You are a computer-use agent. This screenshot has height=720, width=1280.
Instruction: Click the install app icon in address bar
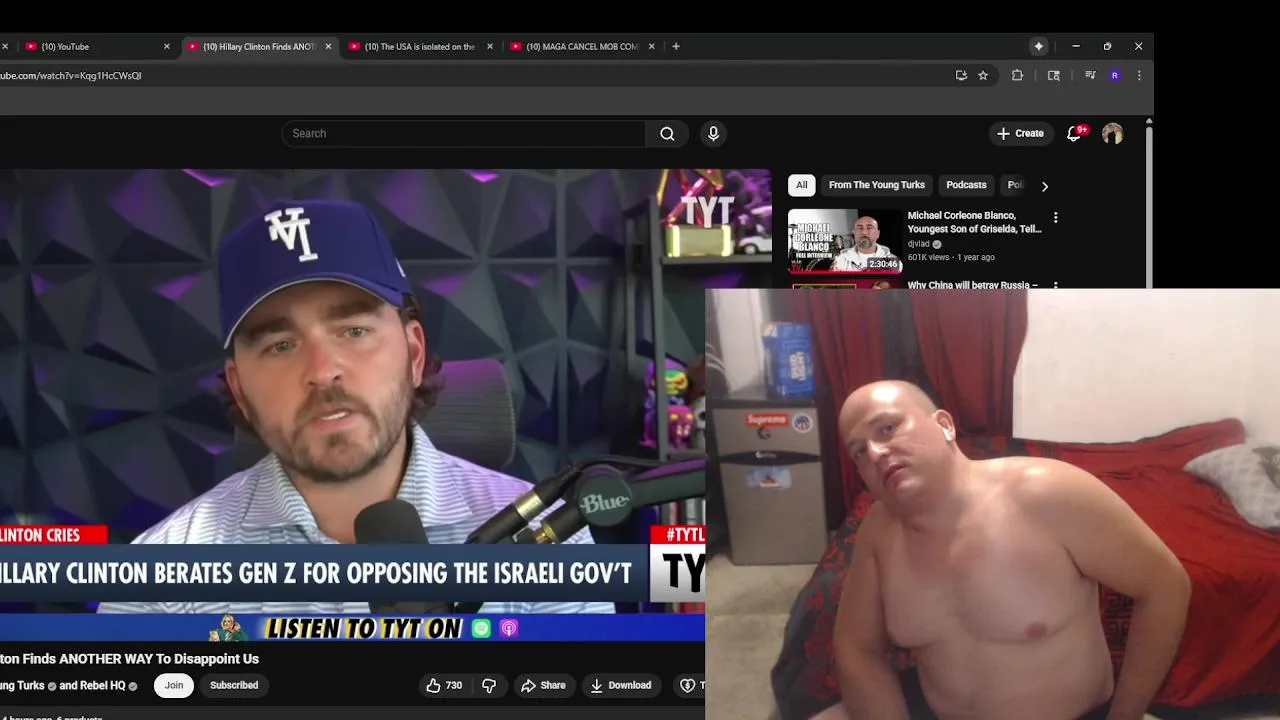(x=961, y=75)
